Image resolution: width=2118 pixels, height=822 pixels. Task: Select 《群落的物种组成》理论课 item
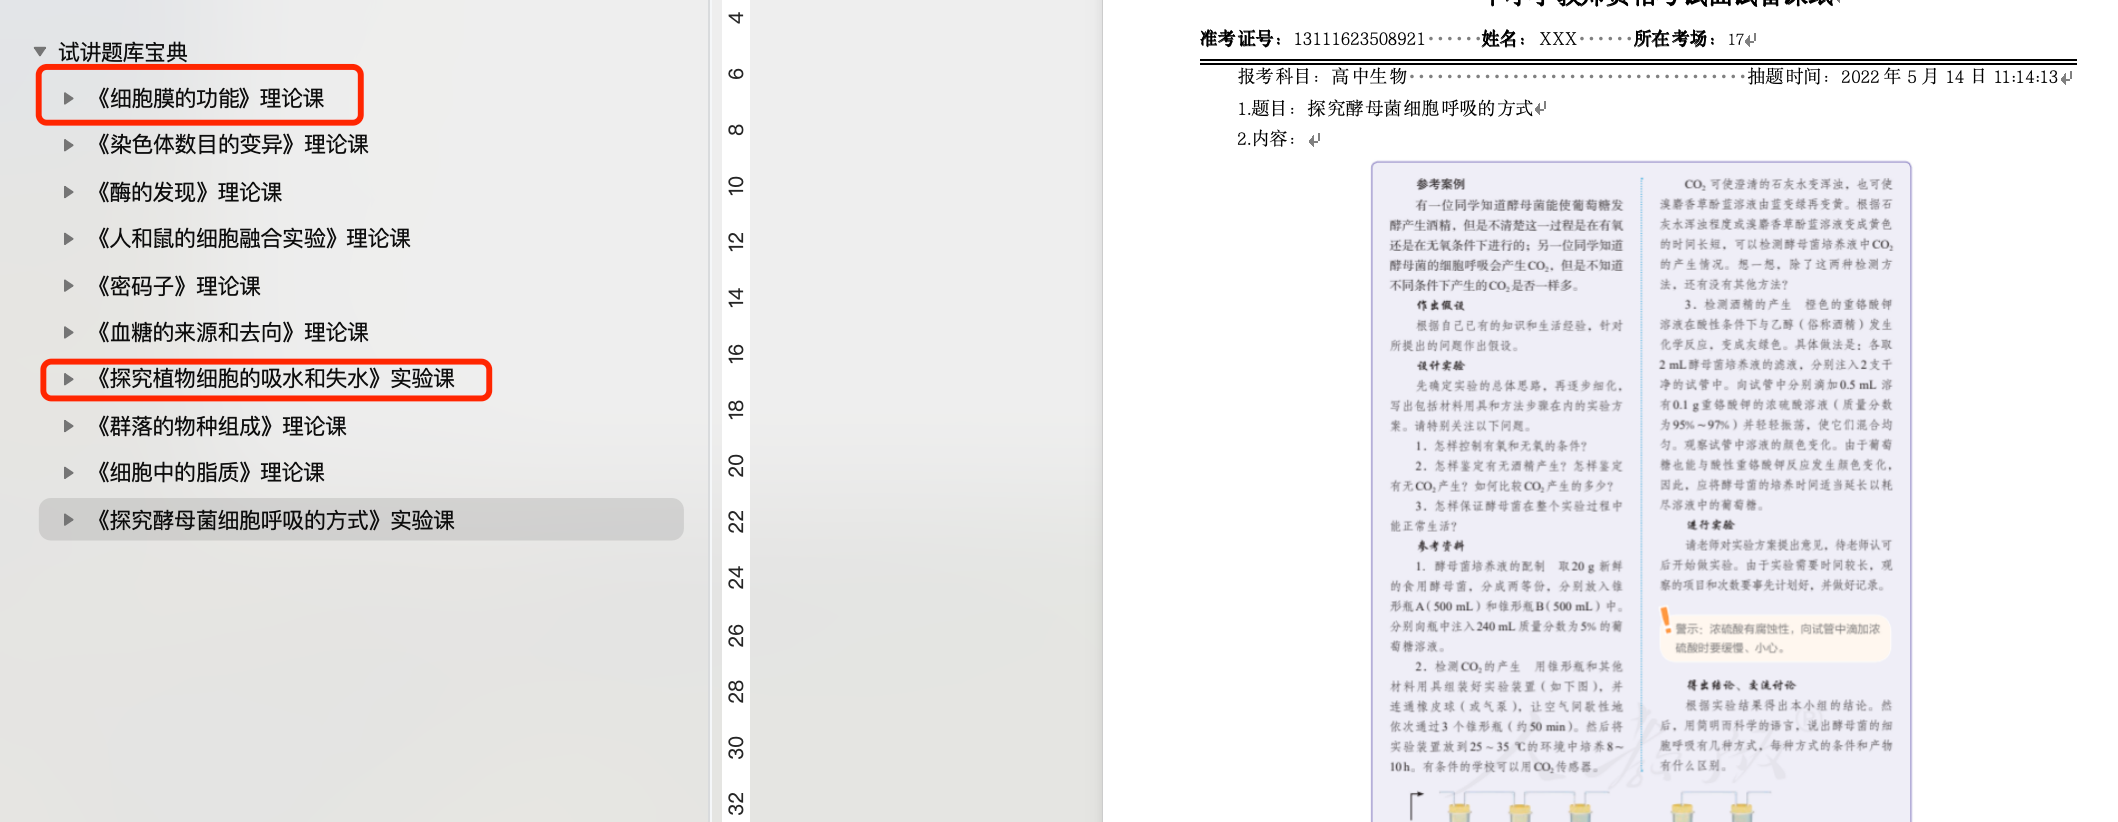click(221, 426)
